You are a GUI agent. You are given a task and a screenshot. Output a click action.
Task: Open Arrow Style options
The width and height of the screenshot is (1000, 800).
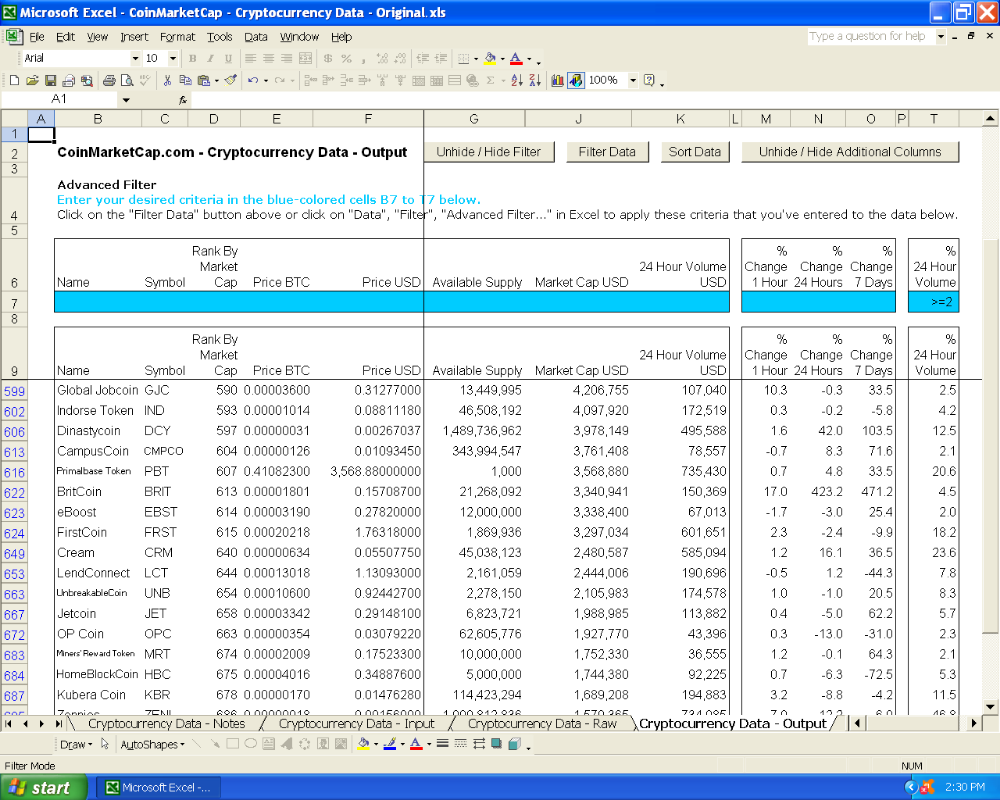[x=478, y=744]
